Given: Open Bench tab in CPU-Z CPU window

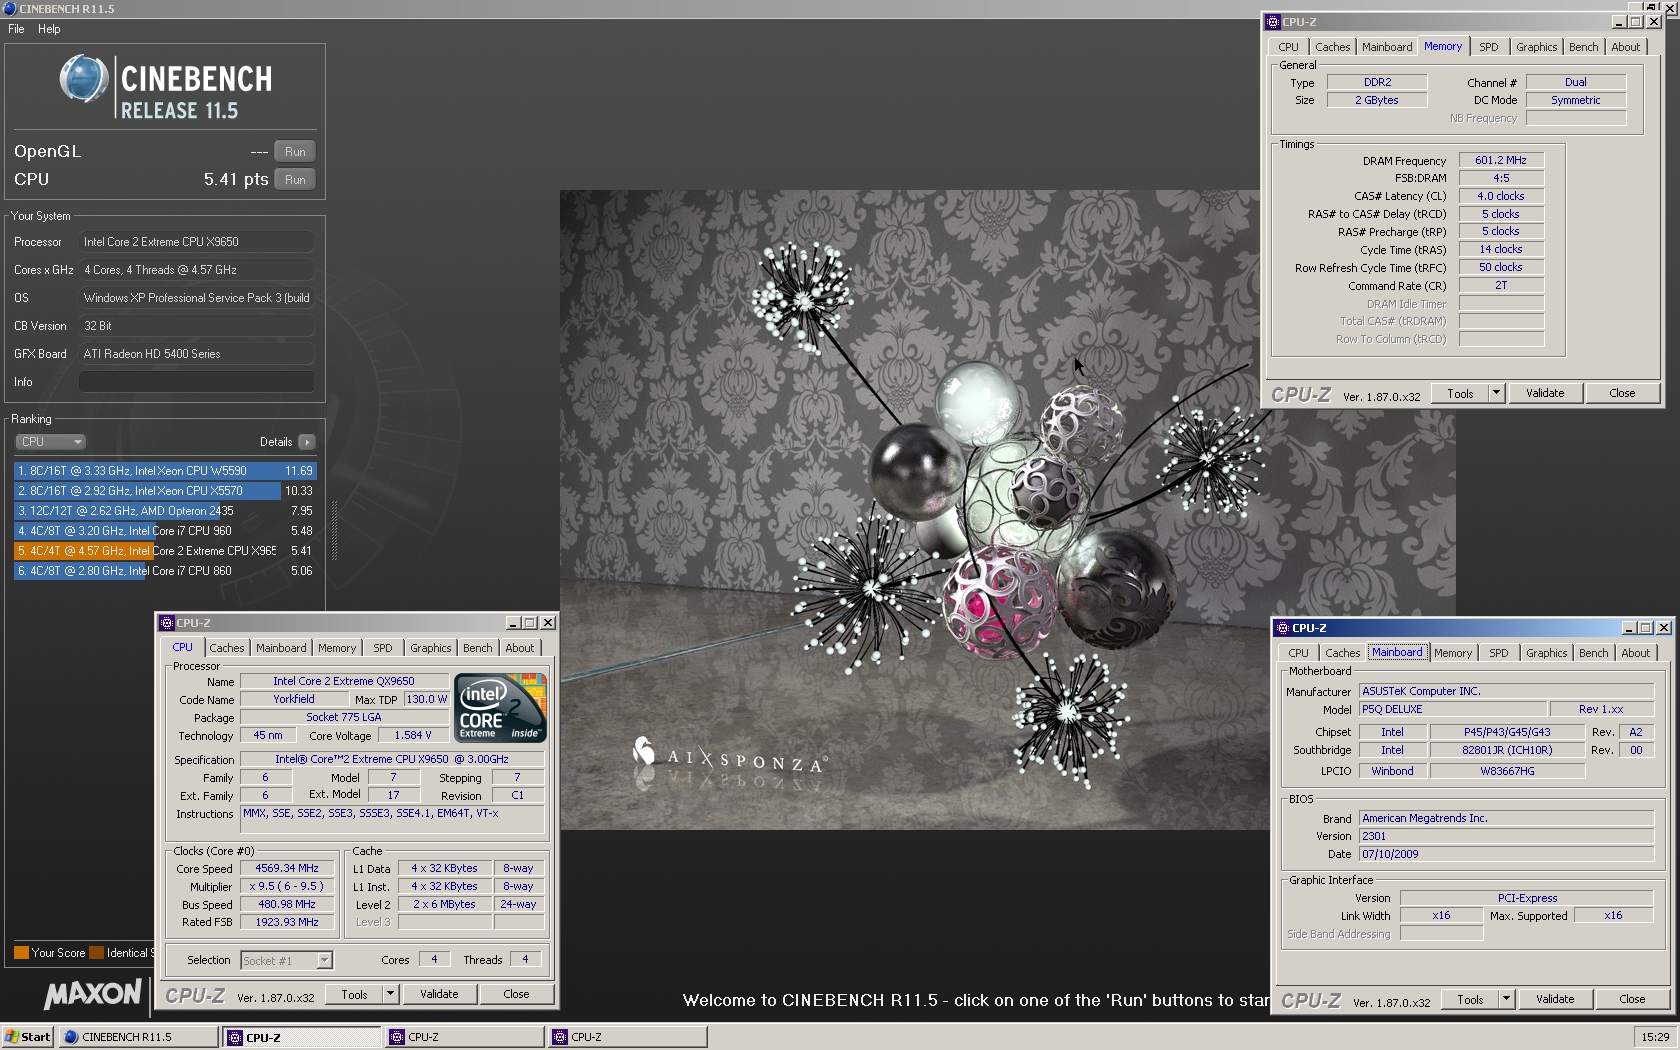Looking at the screenshot, I should 478,648.
